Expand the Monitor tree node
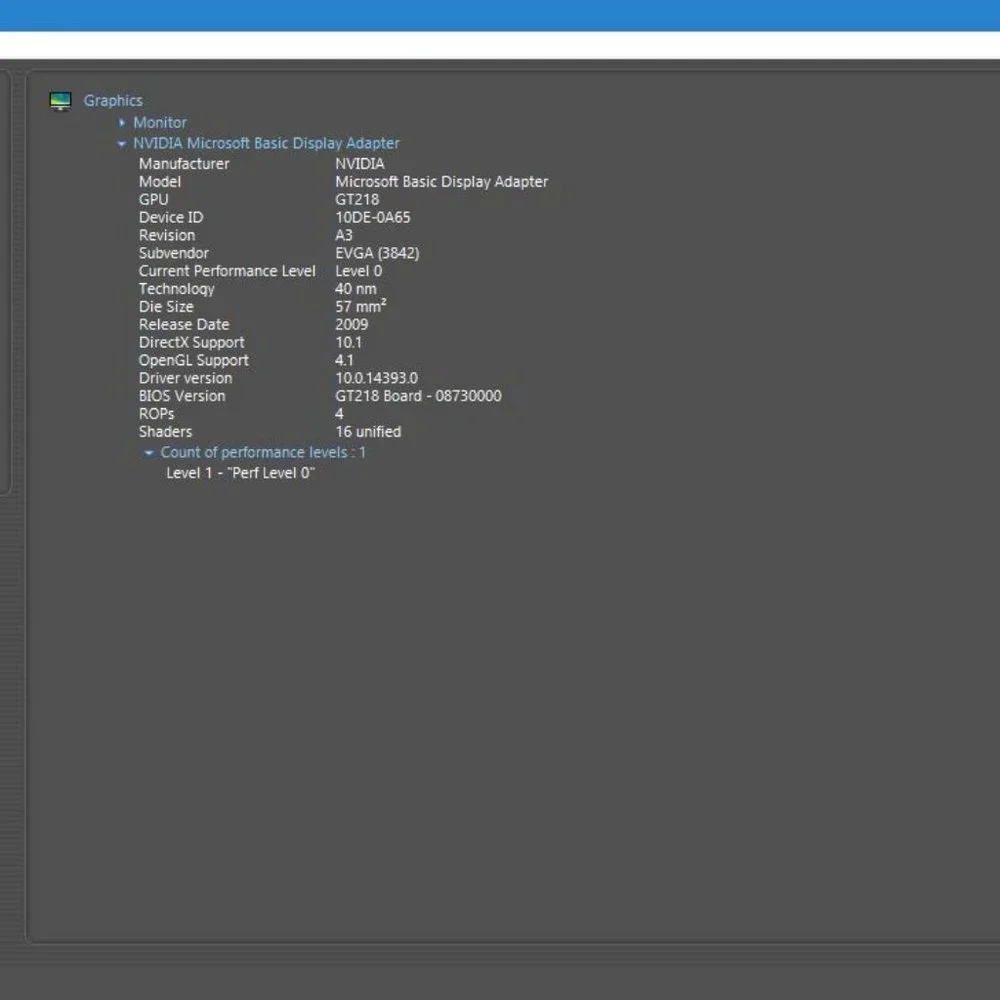 pos(122,122)
